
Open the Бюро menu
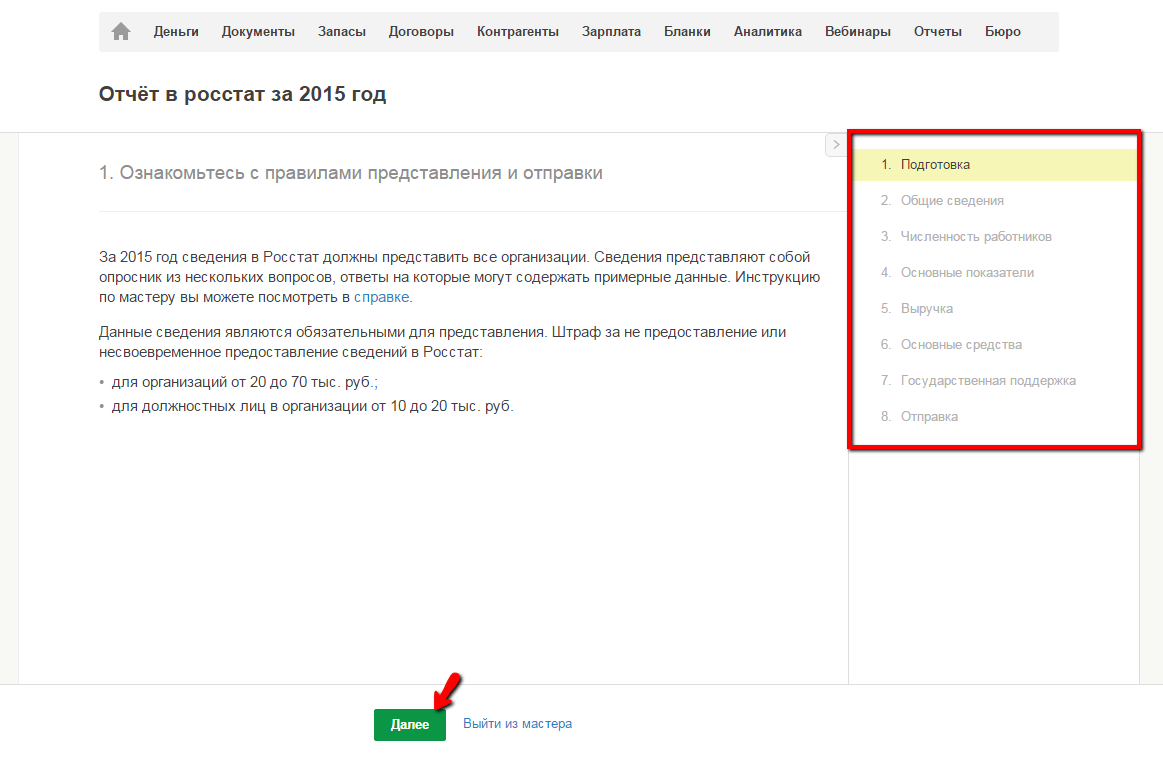tap(1003, 32)
